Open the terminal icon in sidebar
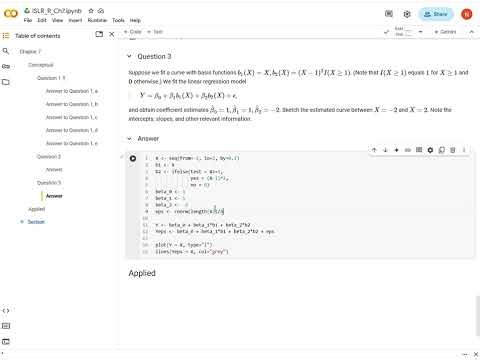480x360 pixels. (x=6, y=341)
